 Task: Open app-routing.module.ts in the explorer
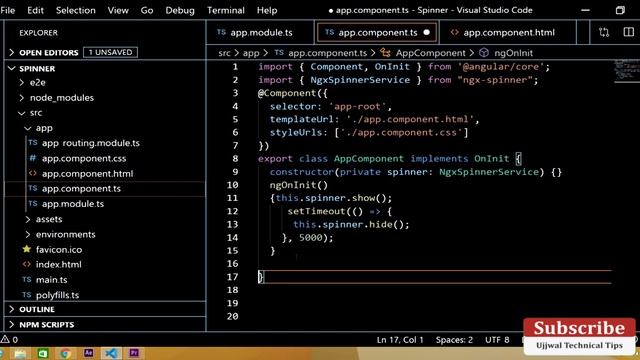[x=91, y=143]
